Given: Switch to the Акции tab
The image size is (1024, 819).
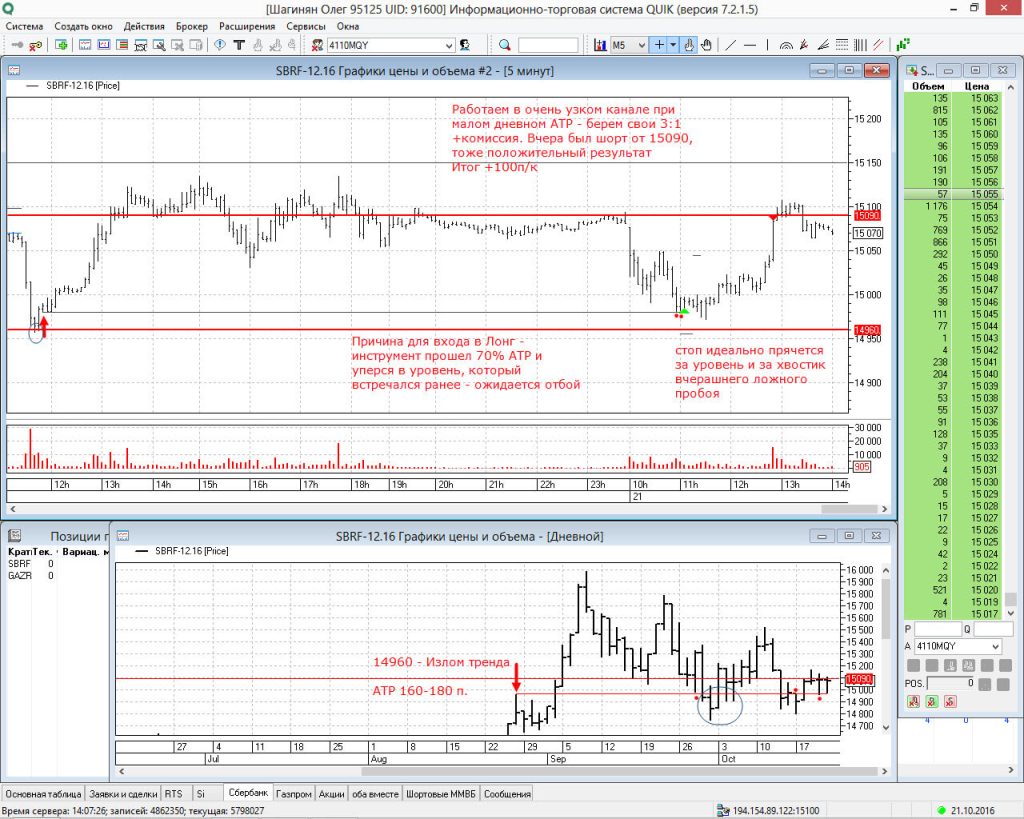Looking at the screenshot, I should click(331, 794).
